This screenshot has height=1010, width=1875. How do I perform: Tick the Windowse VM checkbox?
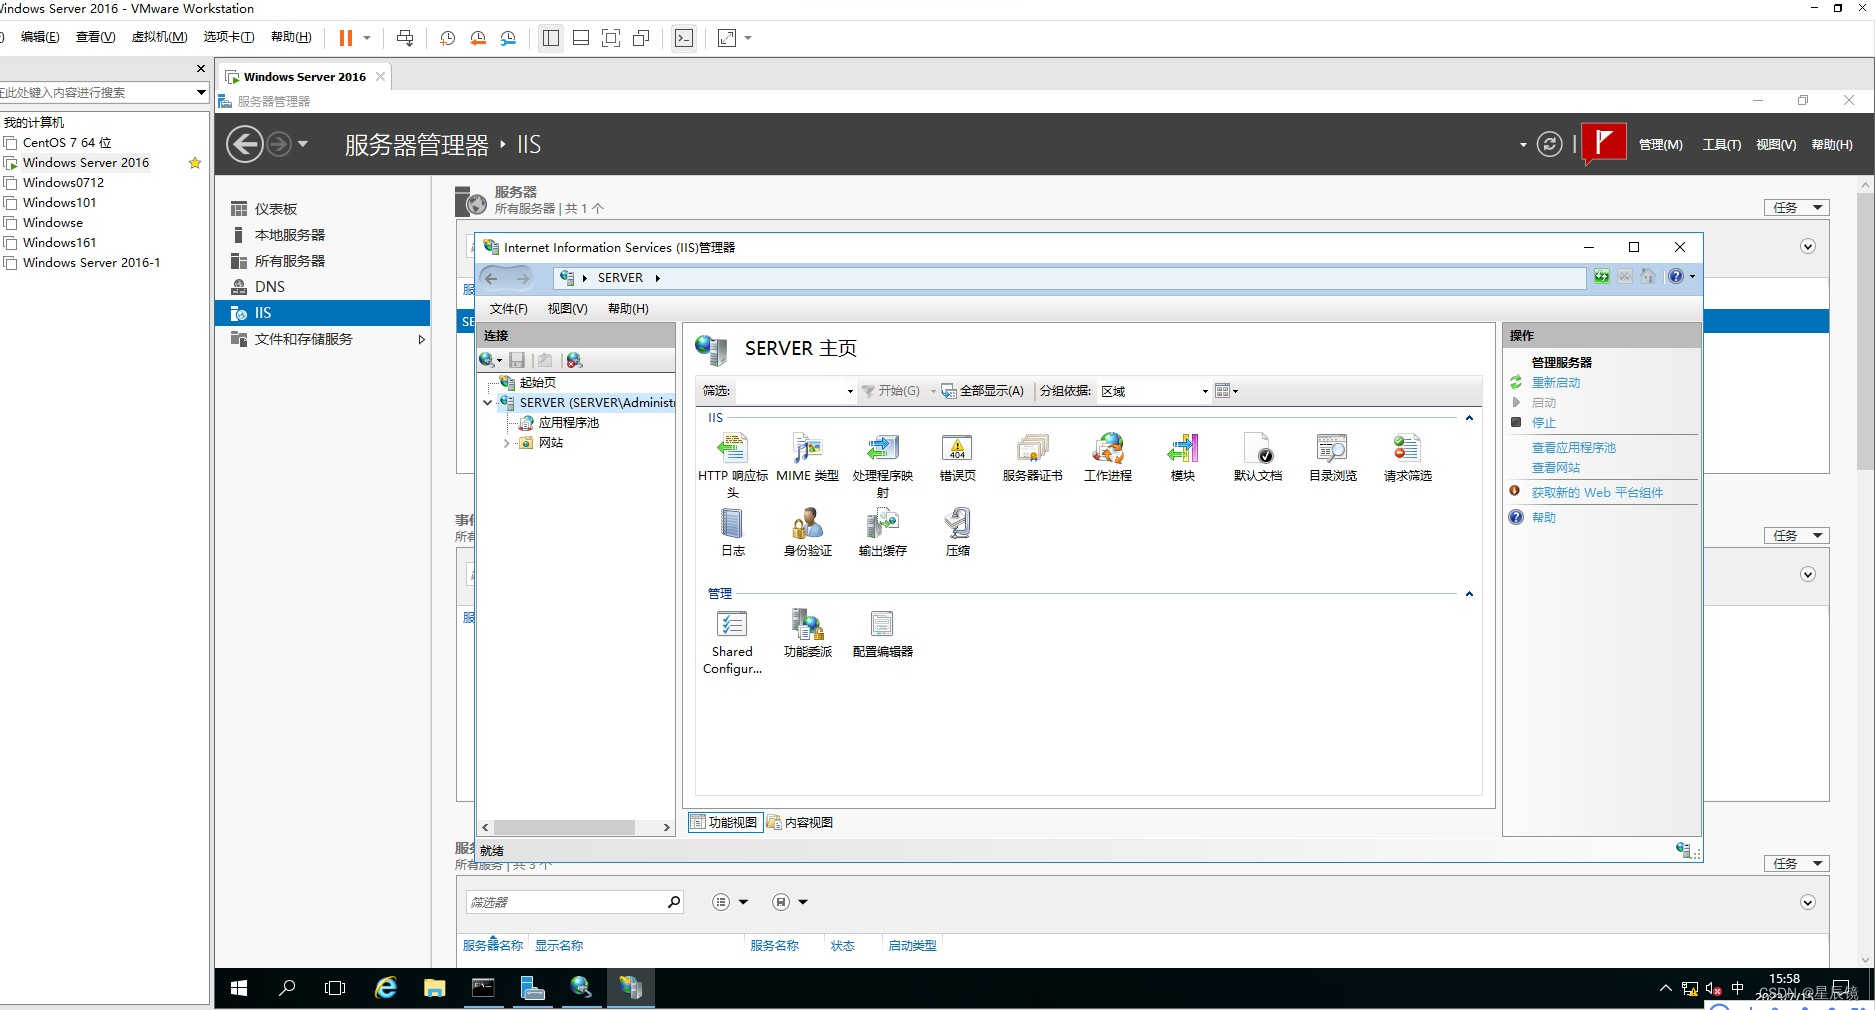coord(11,223)
